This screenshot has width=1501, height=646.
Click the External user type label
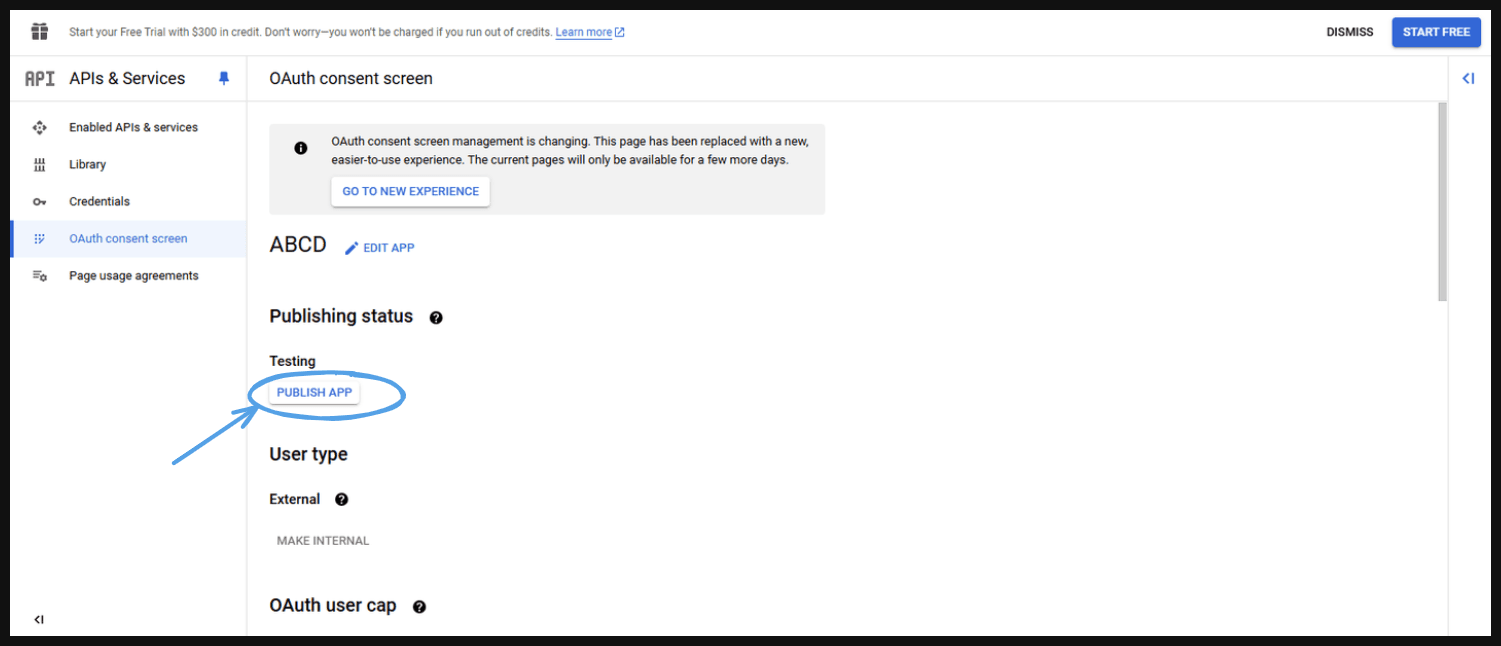coord(295,499)
